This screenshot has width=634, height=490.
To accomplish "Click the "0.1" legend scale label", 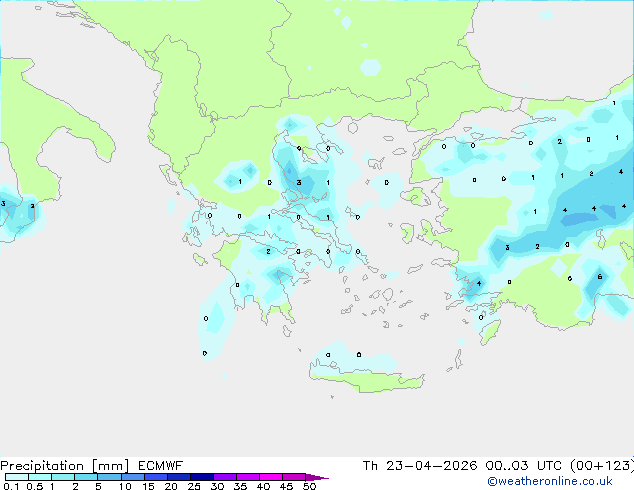I will point(11,486).
